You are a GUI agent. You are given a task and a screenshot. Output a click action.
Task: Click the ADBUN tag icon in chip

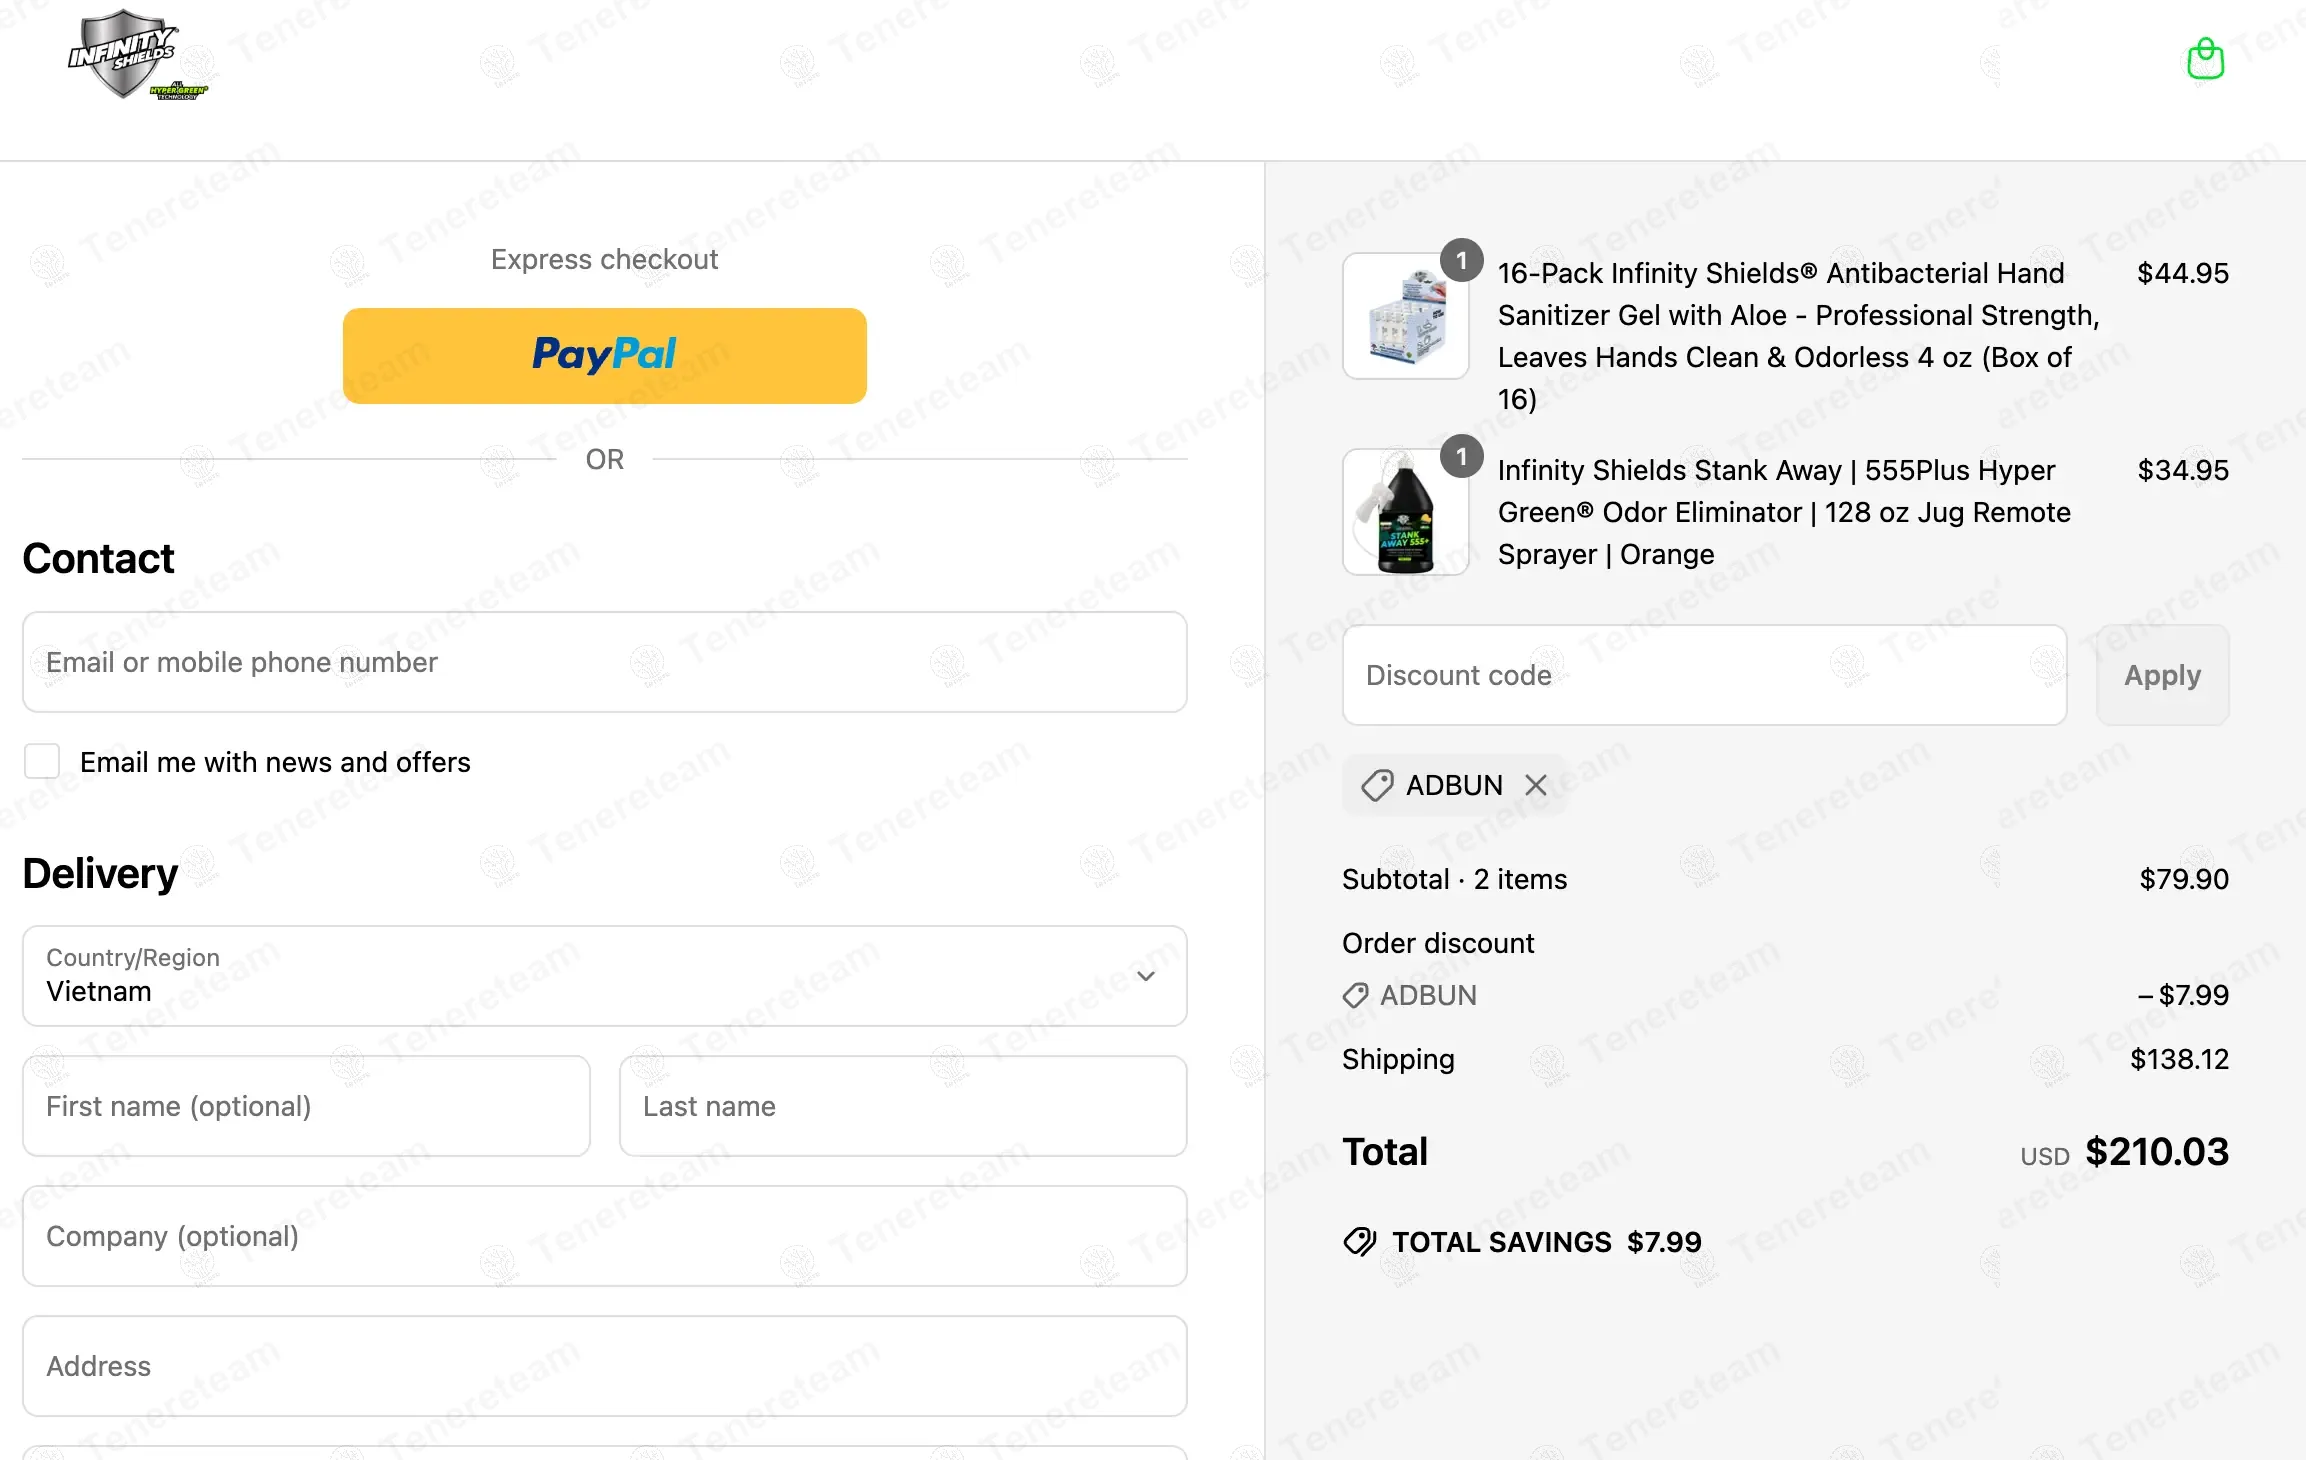coord(1377,785)
